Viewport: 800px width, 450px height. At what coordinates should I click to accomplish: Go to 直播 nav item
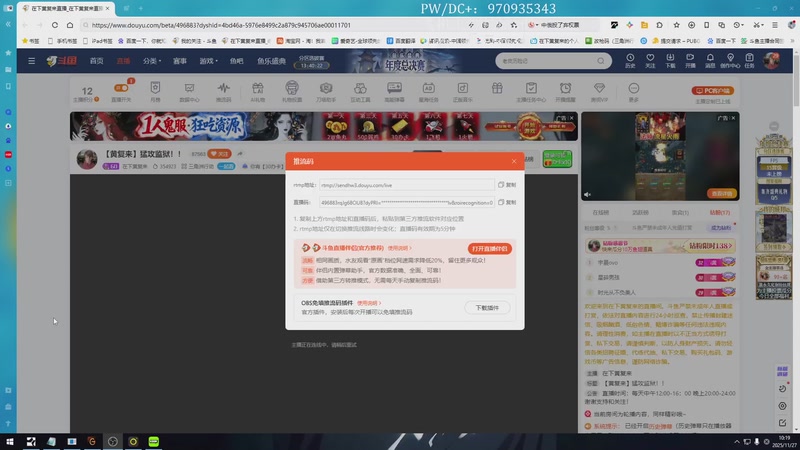pyautogui.click(x=123, y=61)
